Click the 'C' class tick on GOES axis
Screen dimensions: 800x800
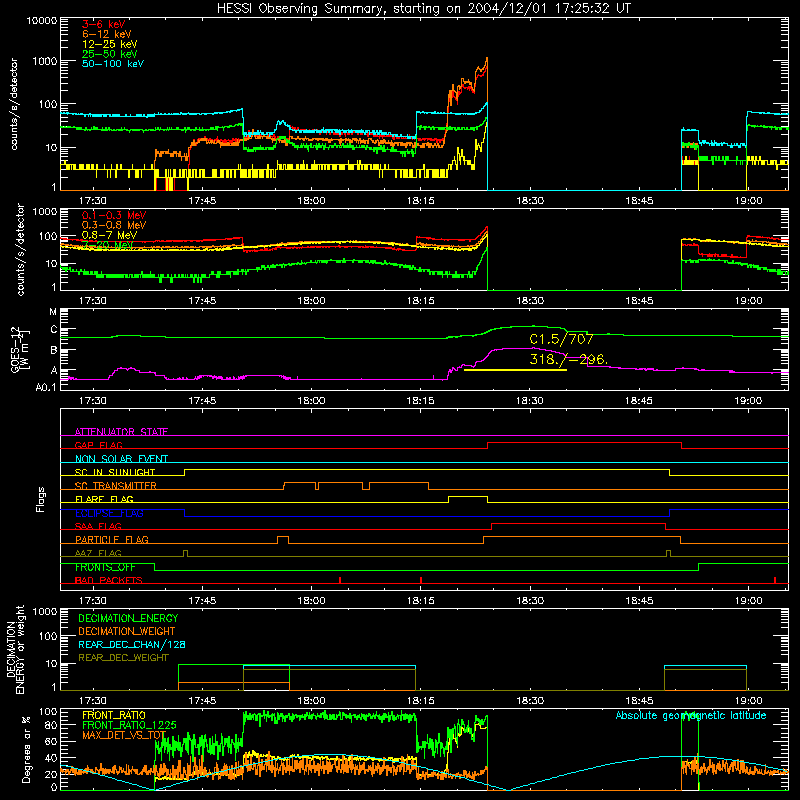tap(54, 330)
